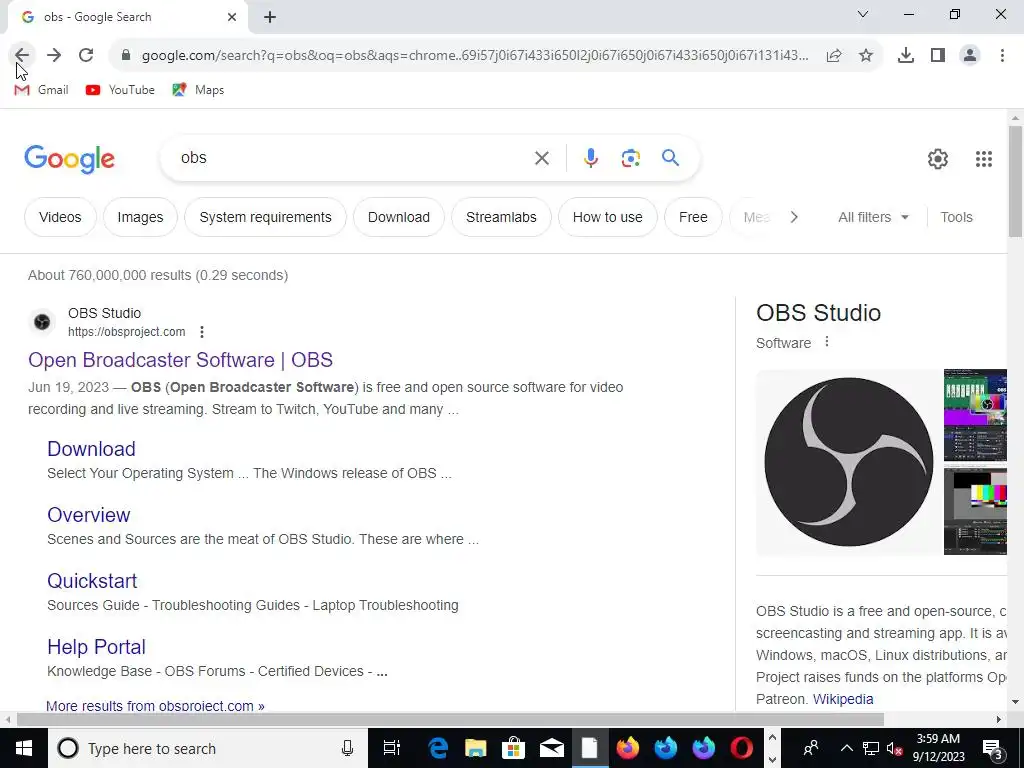The width and height of the screenshot is (1024, 768).
Task: Open the Google apps grid
Action: pyautogui.click(x=984, y=159)
